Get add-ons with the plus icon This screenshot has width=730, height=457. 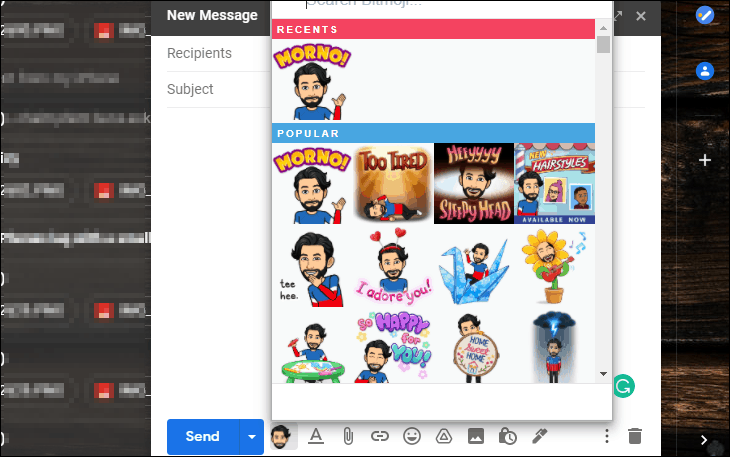click(x=705, y=160)
